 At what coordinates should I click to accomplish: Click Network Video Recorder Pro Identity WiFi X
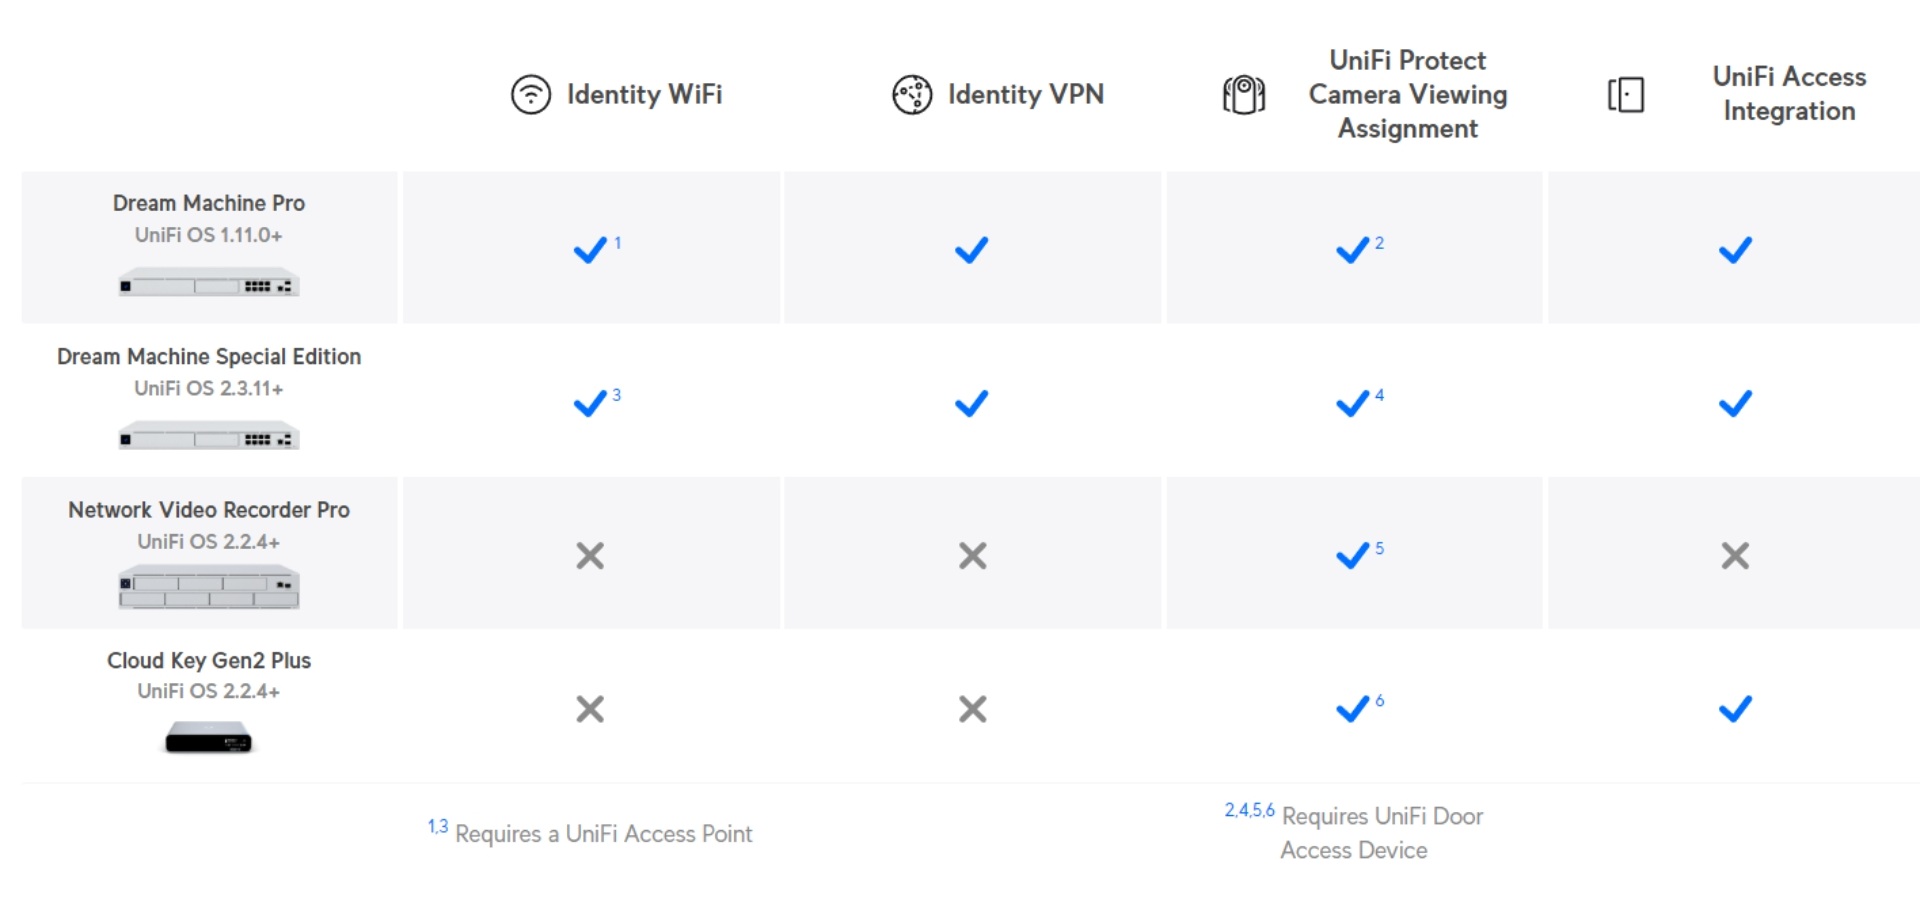tap(590, 556)
